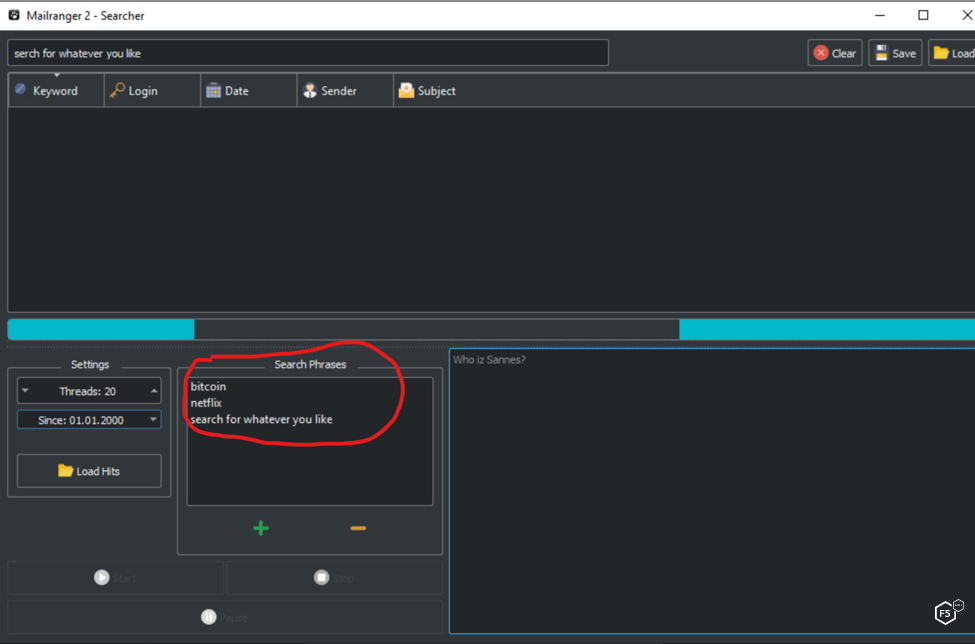Click the Clear button with red icon

pyautogui.click(x=835, y=53)
